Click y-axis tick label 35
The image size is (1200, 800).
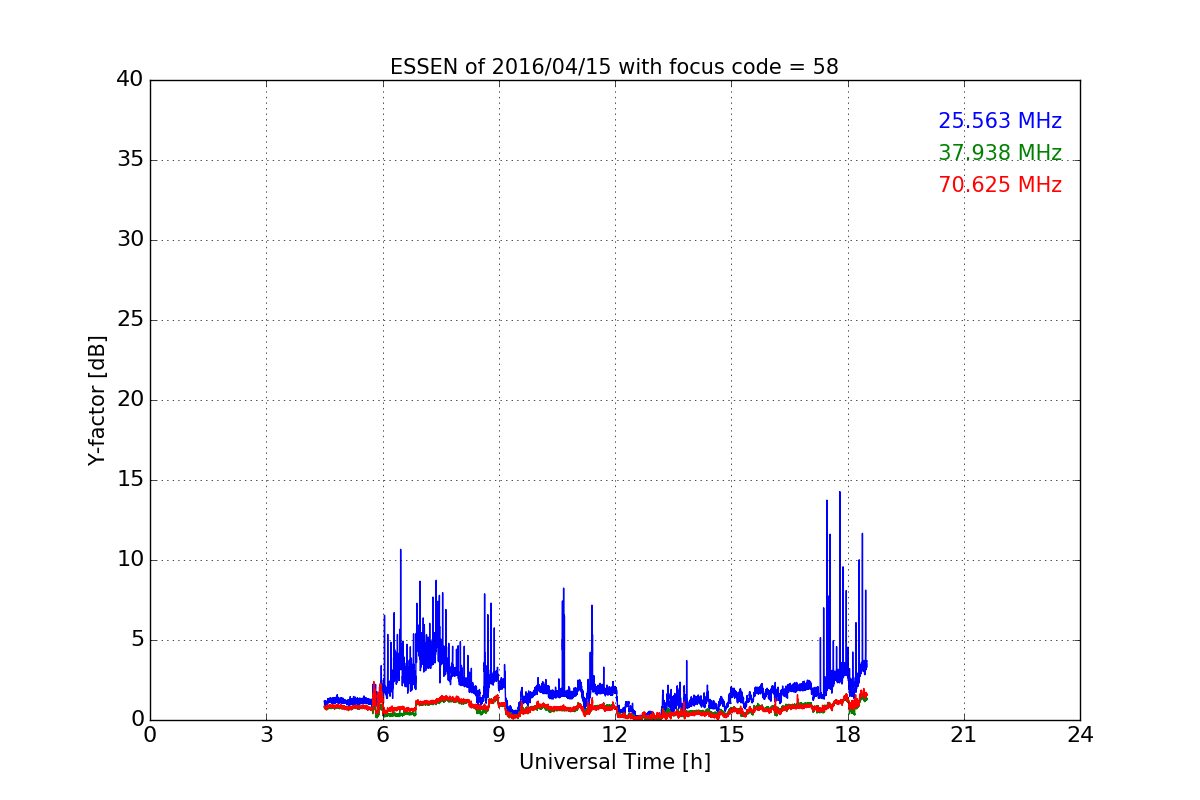coord(129,160)
